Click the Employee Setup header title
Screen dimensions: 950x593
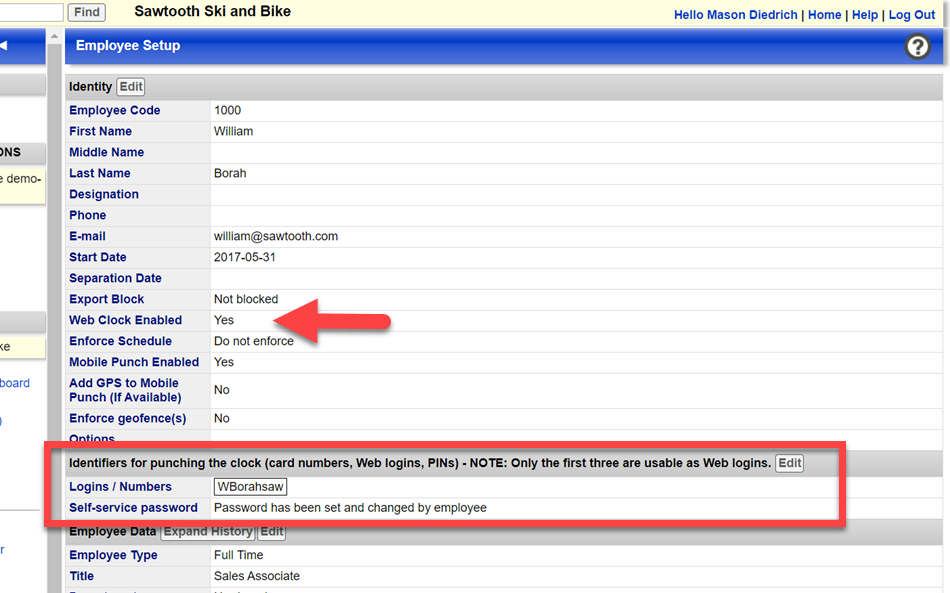128,46
